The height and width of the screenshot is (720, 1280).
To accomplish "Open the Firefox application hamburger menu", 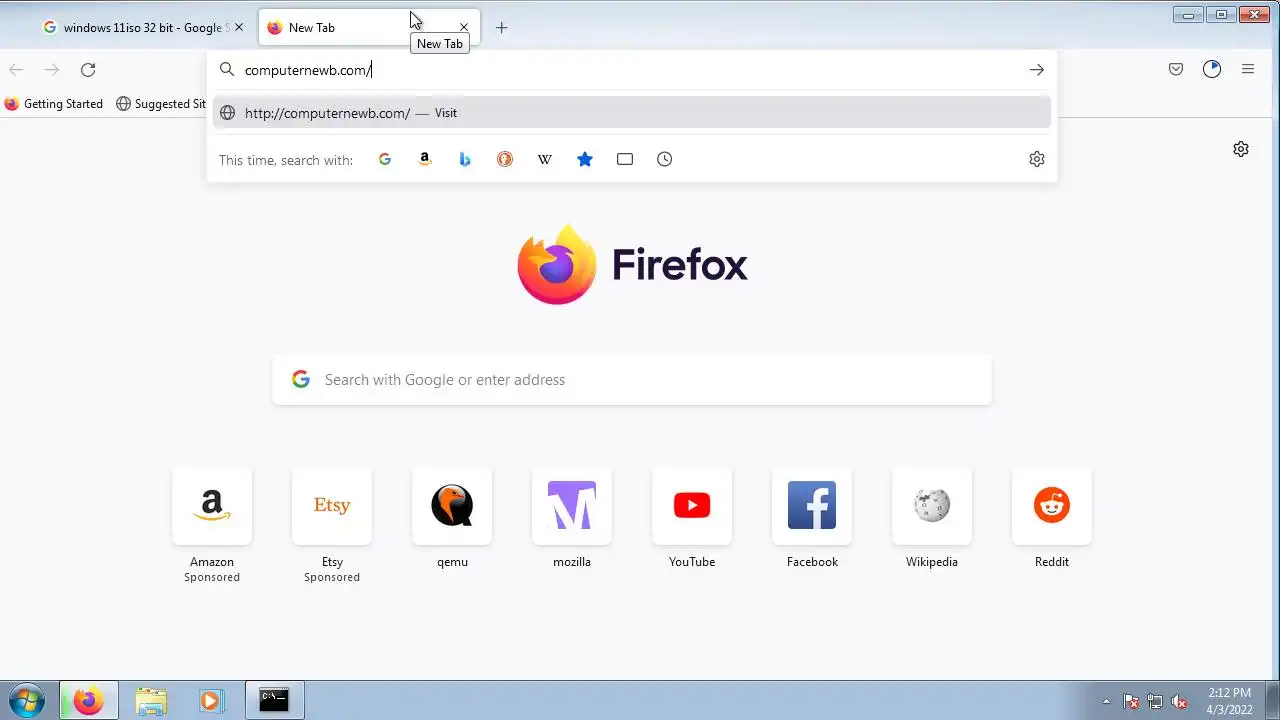I will (1248, 69).
